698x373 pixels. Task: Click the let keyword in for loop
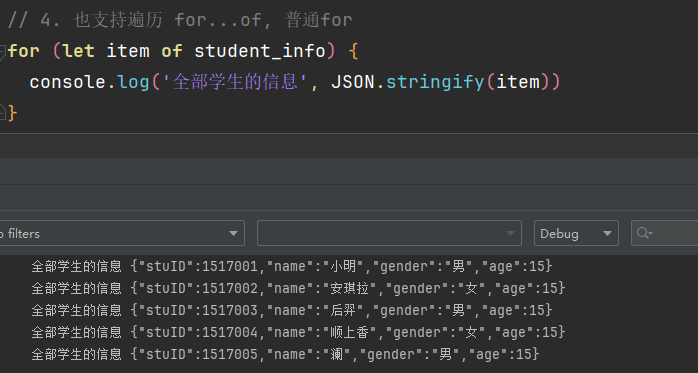click(79, 51)
